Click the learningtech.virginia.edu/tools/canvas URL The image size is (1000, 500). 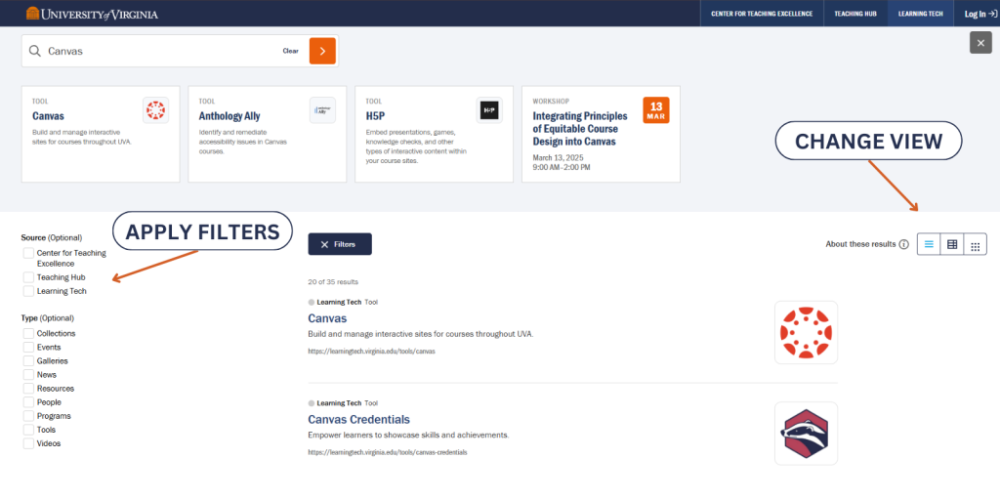pyautogui.click(x=372, y=351)
